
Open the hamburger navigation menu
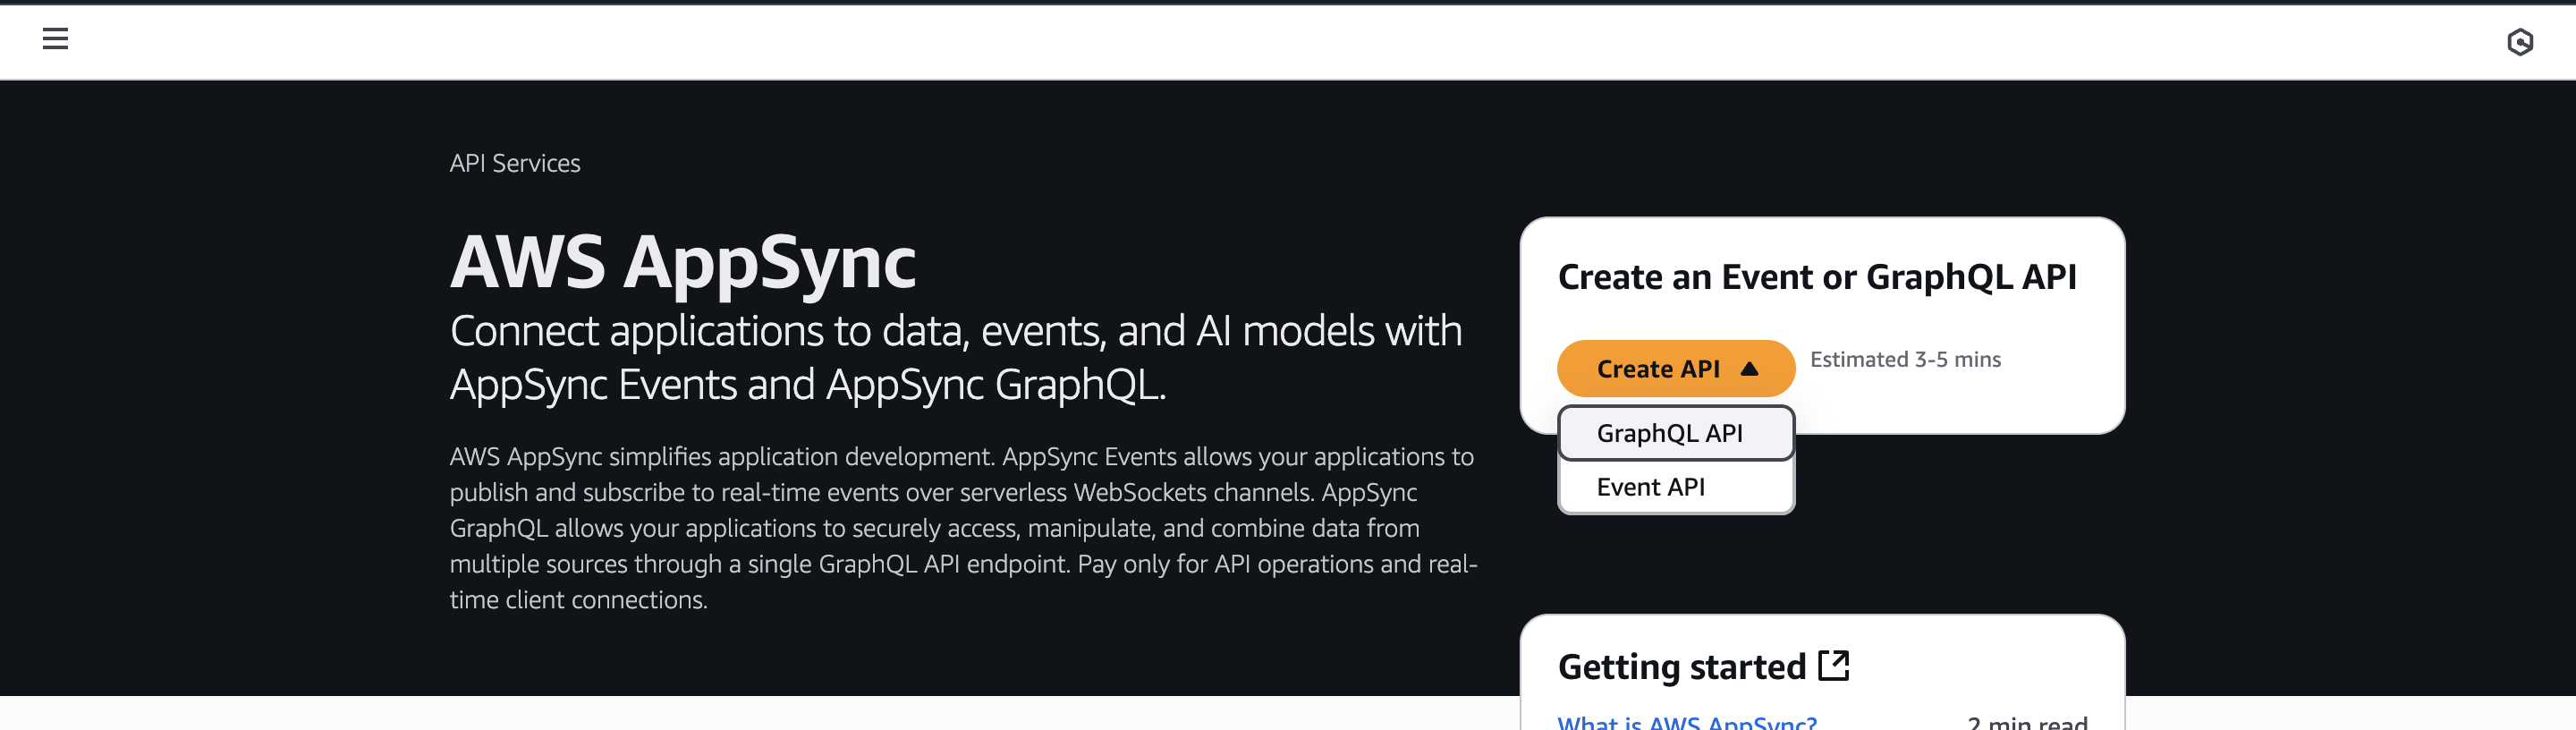coord(55,39)
